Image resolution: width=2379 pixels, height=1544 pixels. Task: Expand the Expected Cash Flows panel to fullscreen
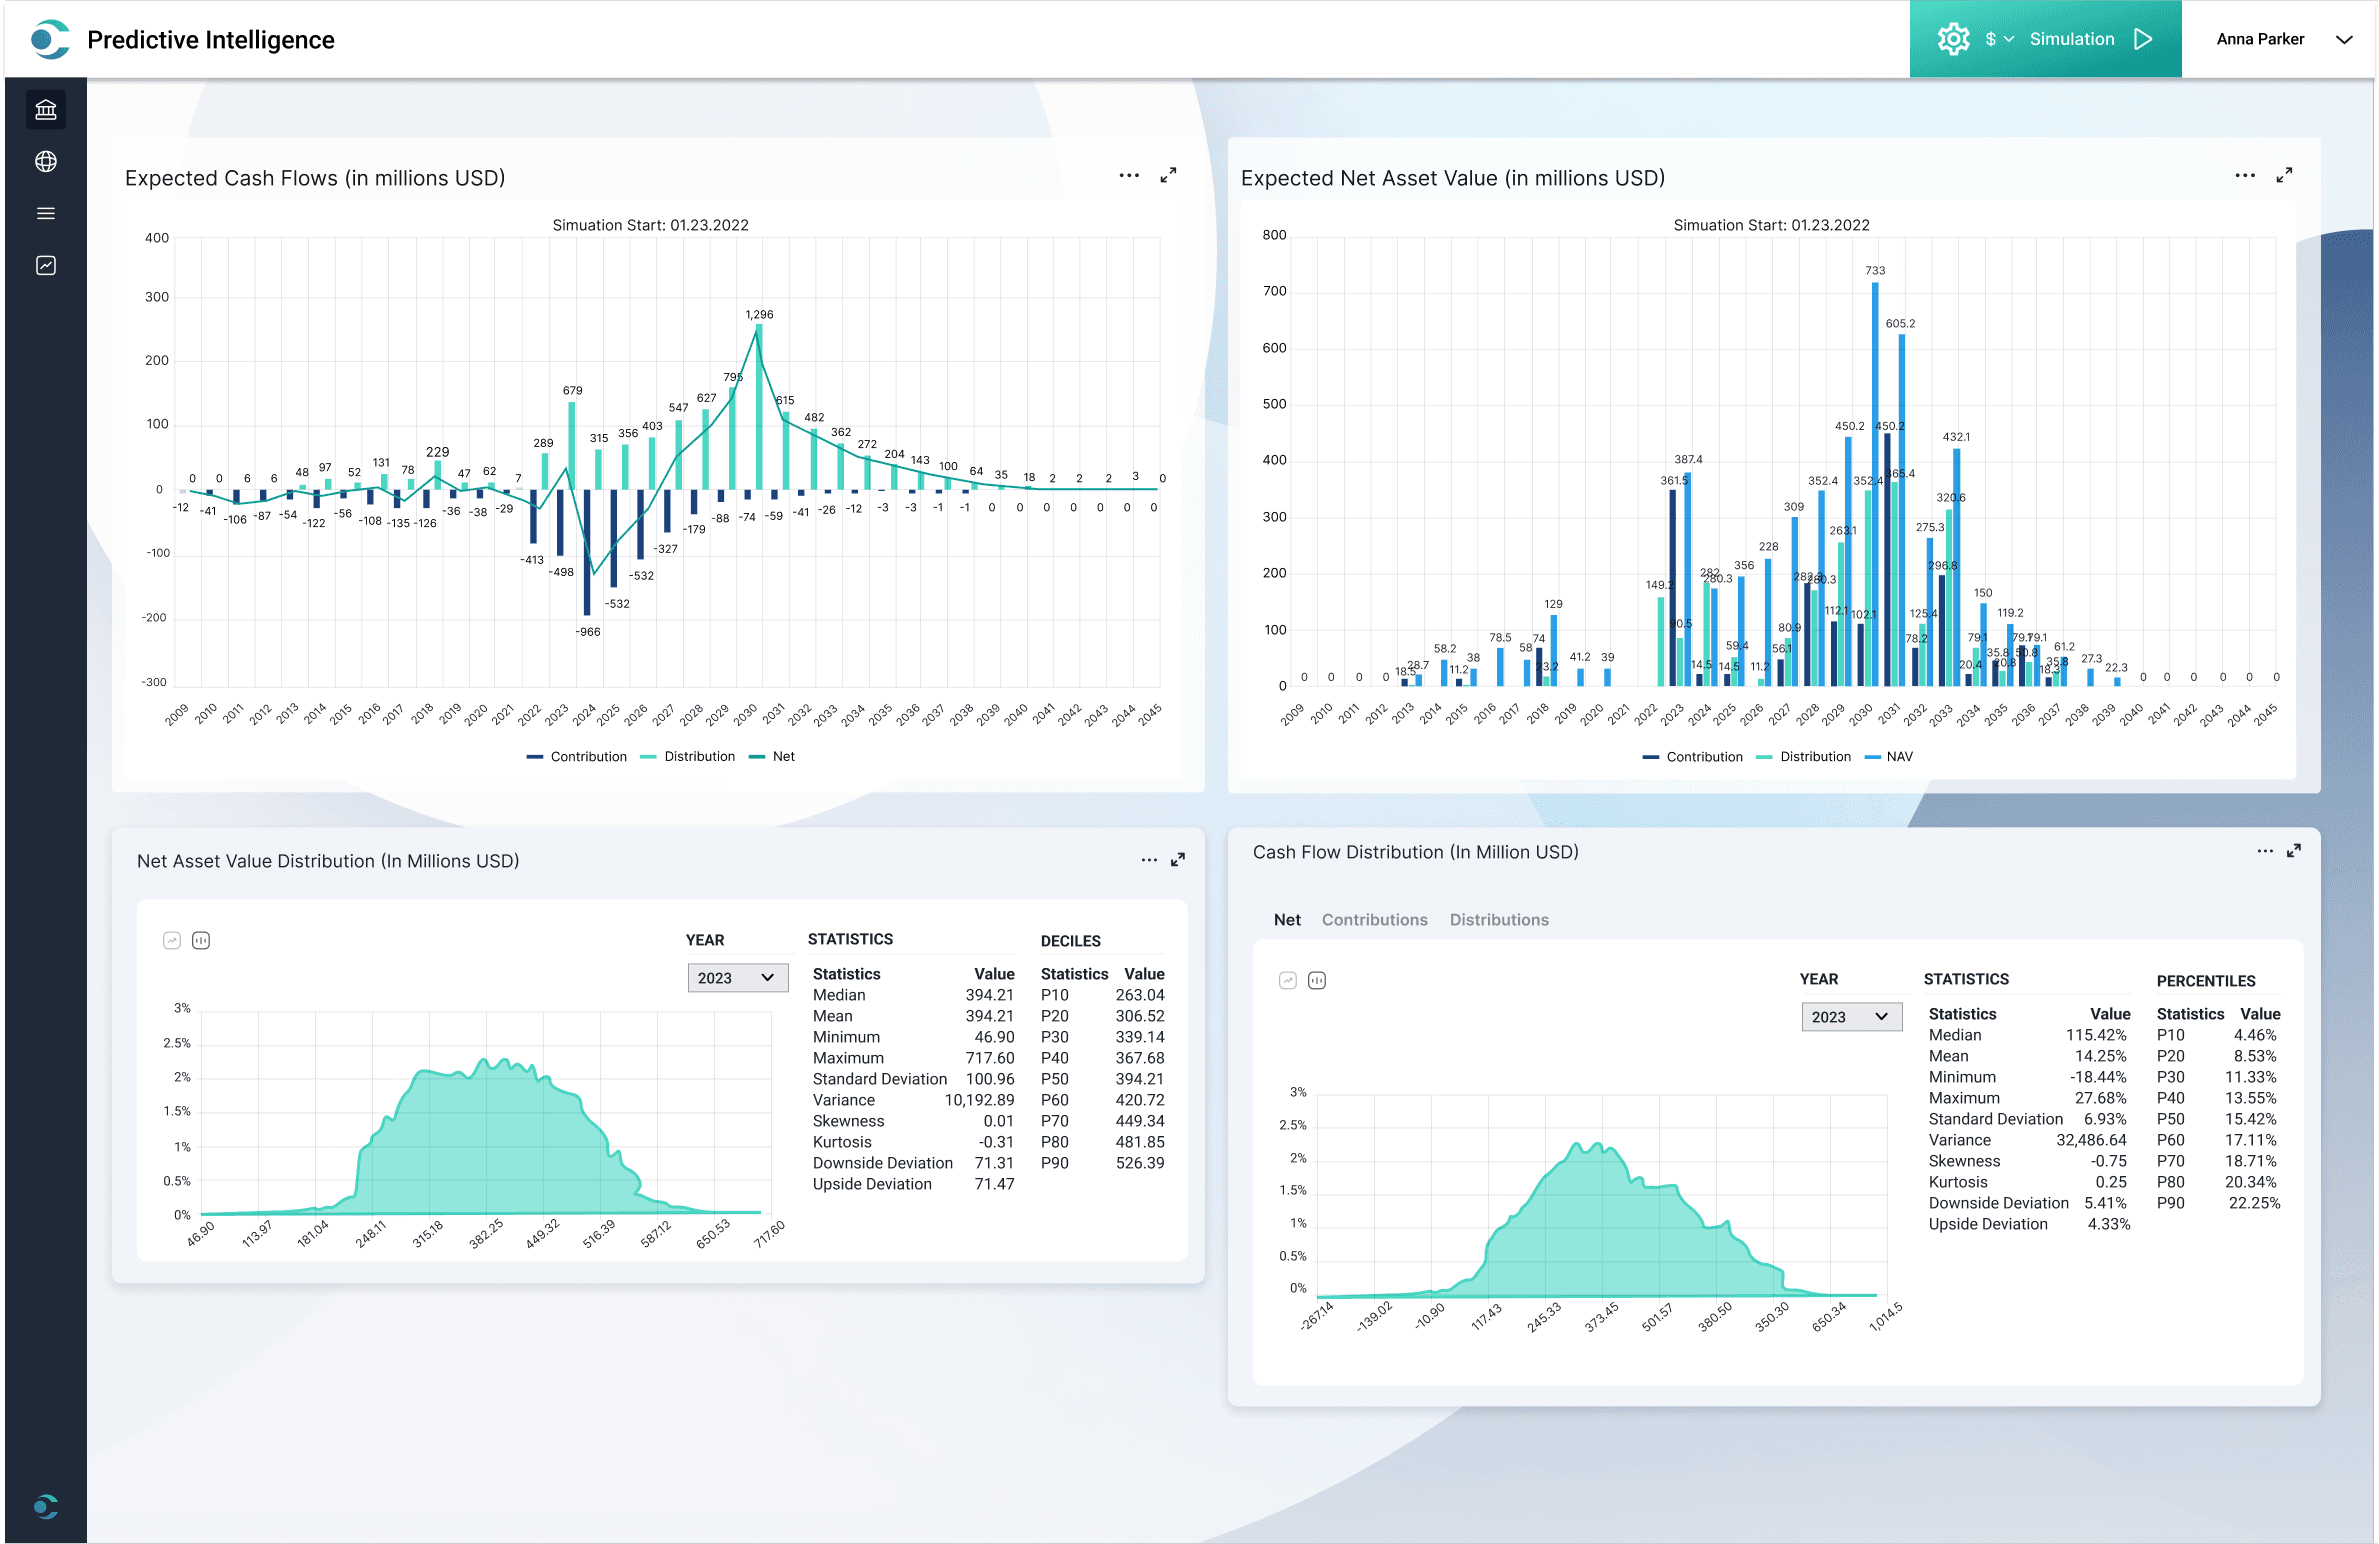tap(1166, 175)
